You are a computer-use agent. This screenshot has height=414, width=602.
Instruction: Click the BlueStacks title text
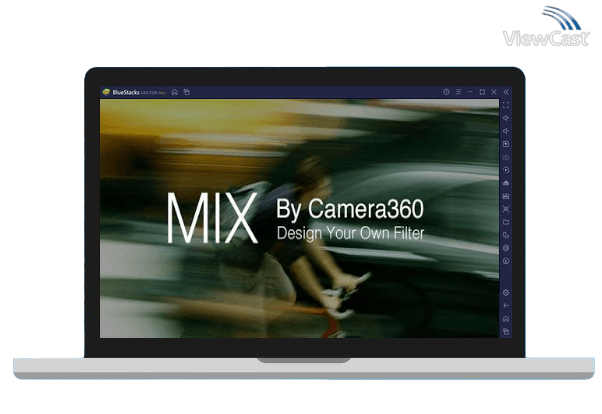click(x=126, y=93)
